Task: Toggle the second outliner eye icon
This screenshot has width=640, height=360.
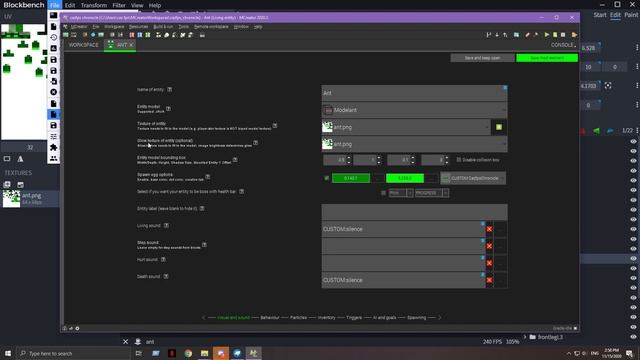Action: tap(633, 151)
